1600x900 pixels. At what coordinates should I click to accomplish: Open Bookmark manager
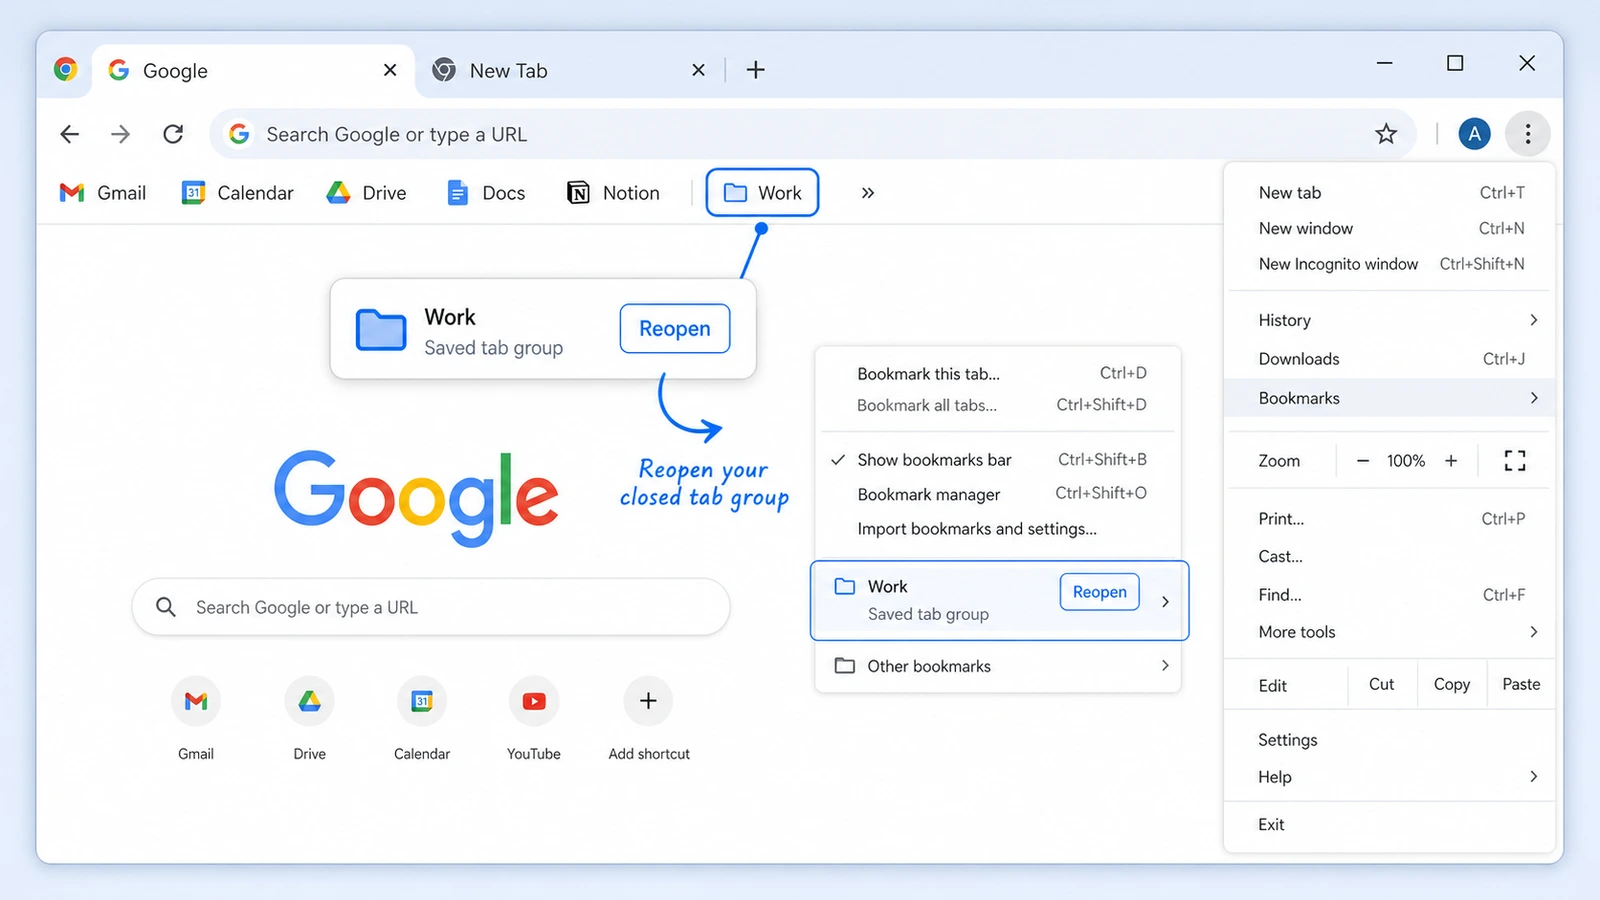point(998,494)
